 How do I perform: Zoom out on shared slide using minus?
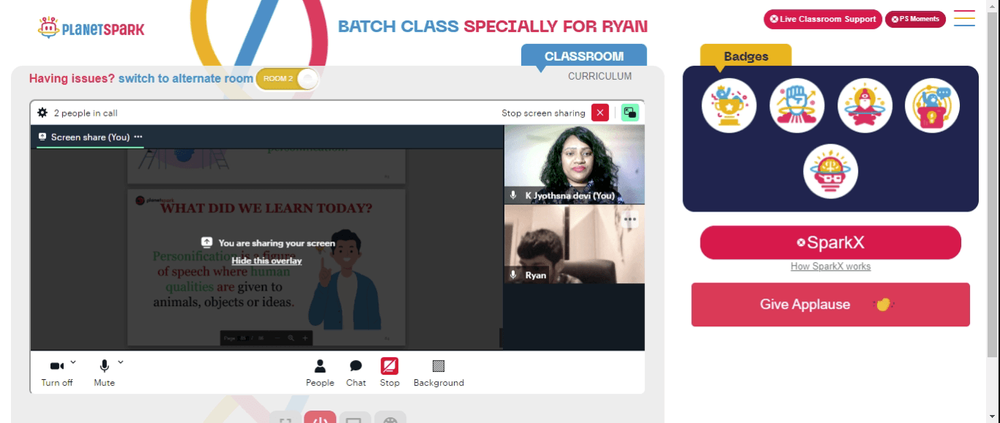pyautogui.click(x=277, y=338)
